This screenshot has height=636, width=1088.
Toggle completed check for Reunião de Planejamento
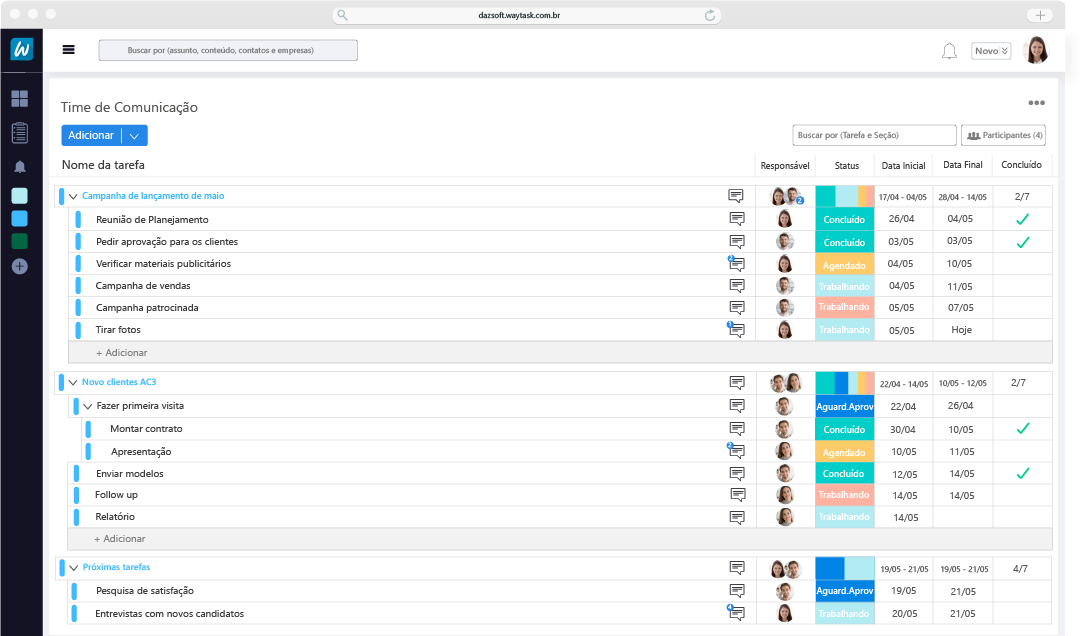(x=1022, y=219)
